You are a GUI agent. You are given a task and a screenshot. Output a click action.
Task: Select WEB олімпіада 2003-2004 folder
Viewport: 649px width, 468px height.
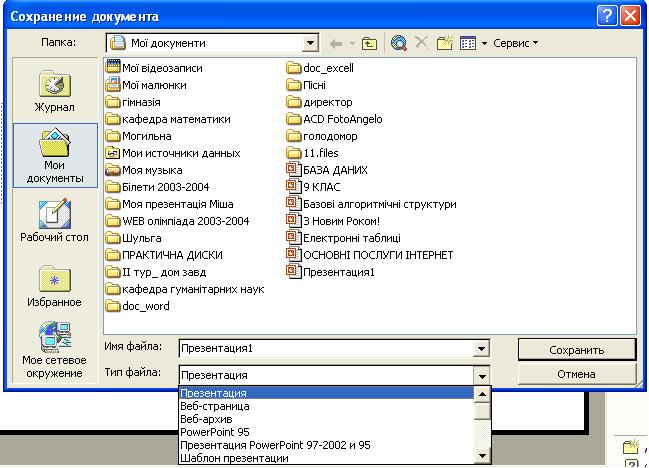click(178, 221)
